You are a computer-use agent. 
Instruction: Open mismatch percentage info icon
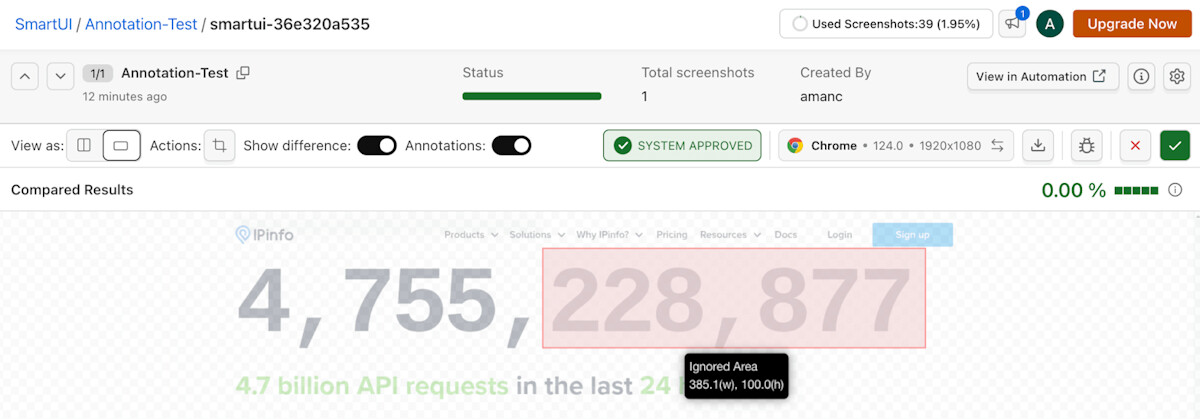coord(1175,190)
